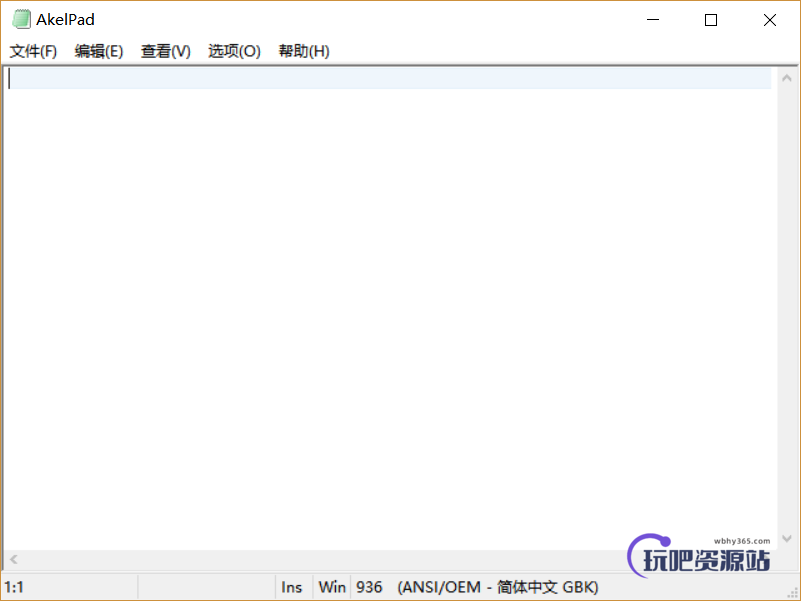Open the 帮助(H) menu
Viewport: 801px width, 601px height.
(303, 51)
